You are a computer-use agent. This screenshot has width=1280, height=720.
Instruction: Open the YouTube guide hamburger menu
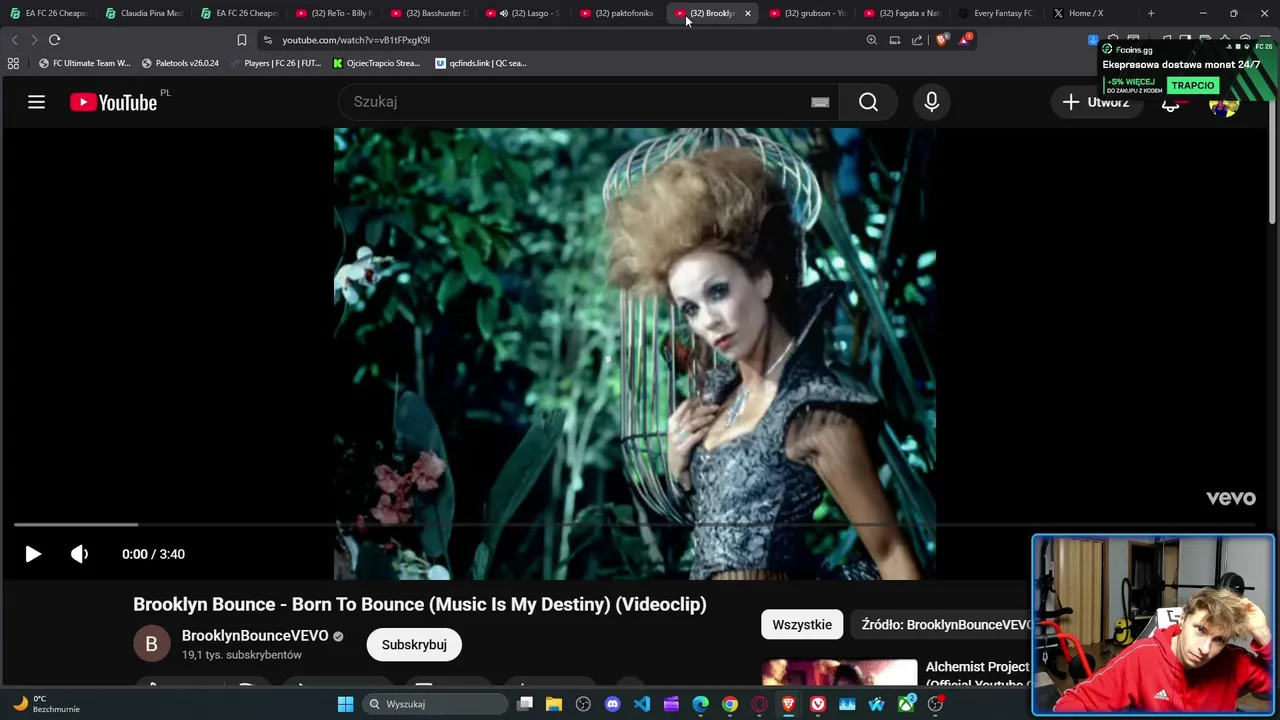pos(36,102)
